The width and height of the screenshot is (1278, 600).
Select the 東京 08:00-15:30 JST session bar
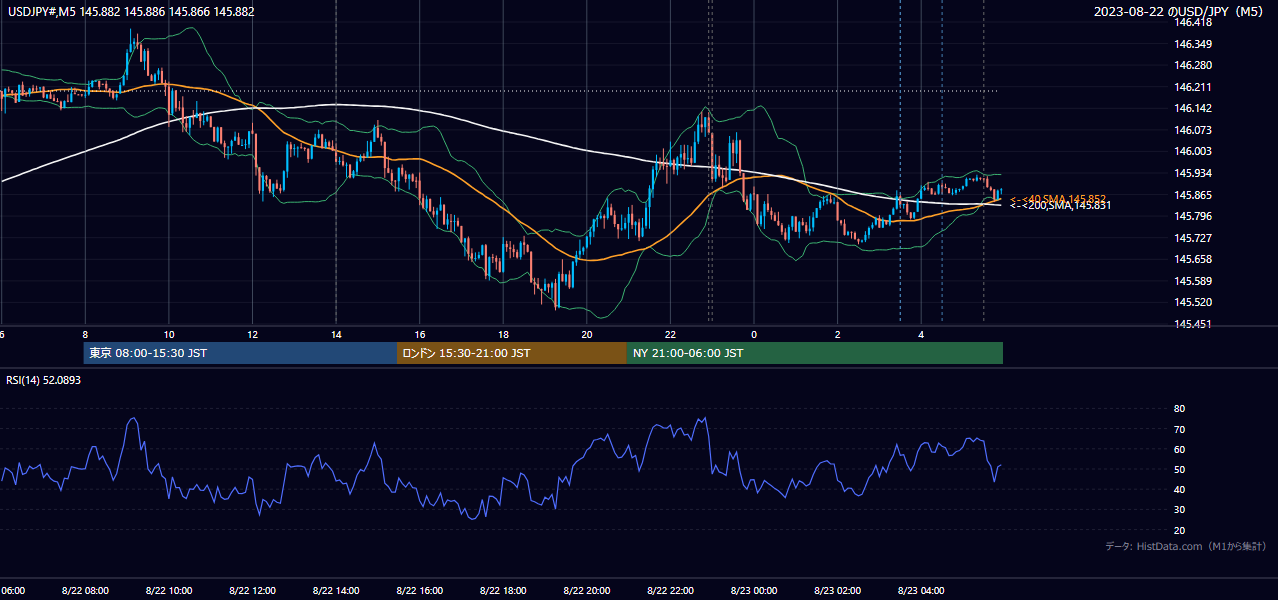(x=241, y=353)
